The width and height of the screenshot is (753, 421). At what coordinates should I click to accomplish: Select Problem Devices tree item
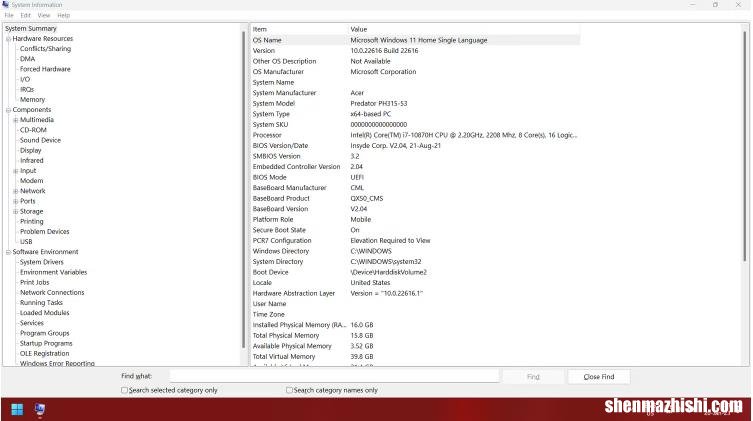click(x=45, y=231)
